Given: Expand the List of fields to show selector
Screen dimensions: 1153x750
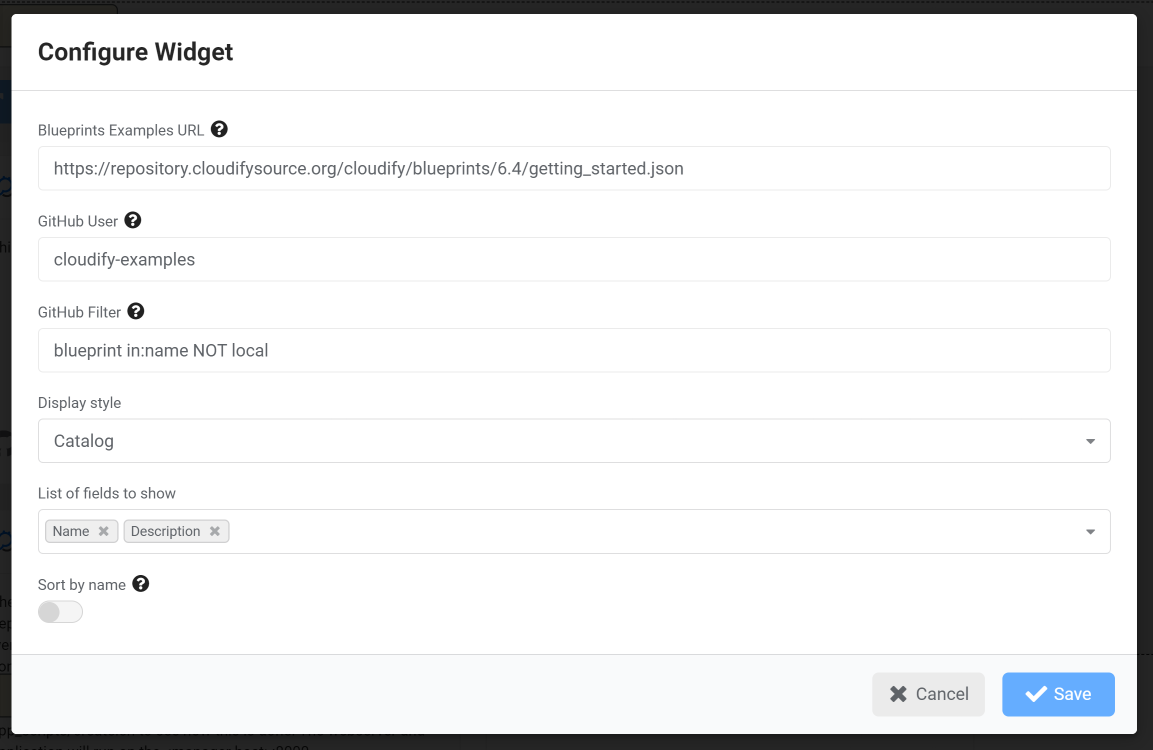Looking at the screenshot, I should point(1089,531).
